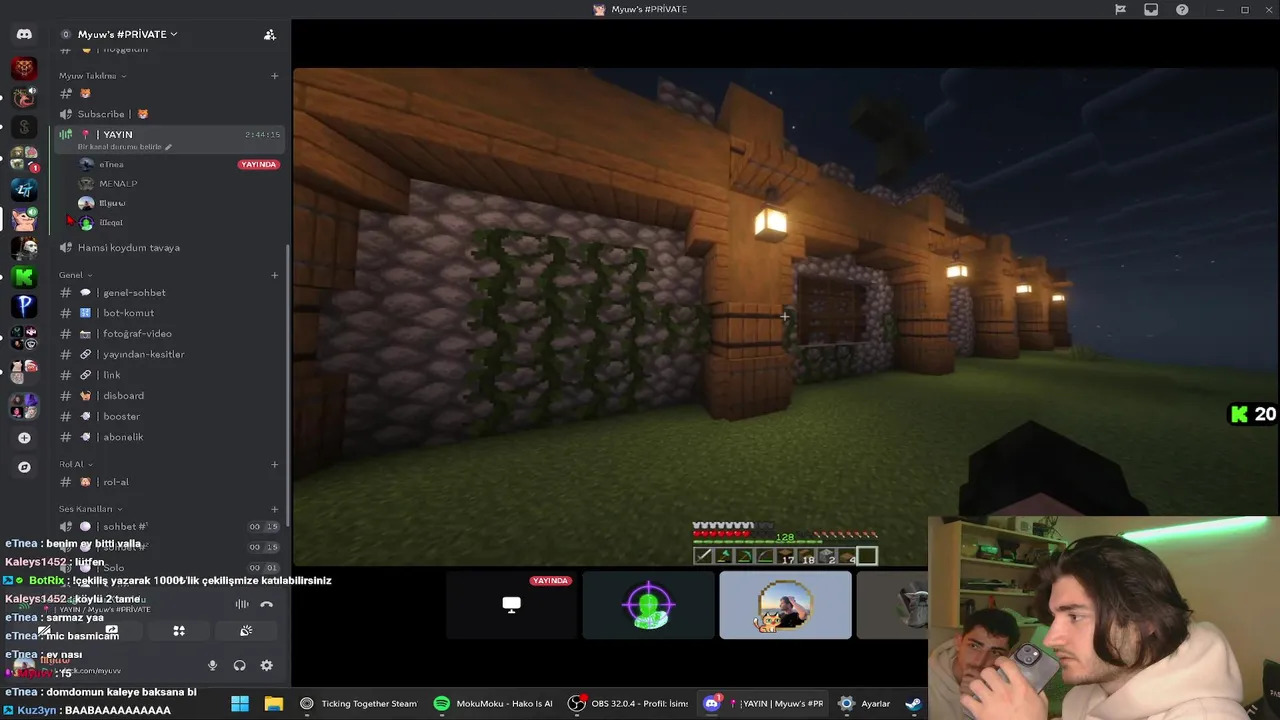Open Discord inbox icon in title bar
The height and width of the screenshot is (720, 1280).
pyautogui.click(x=1151, y=9)
